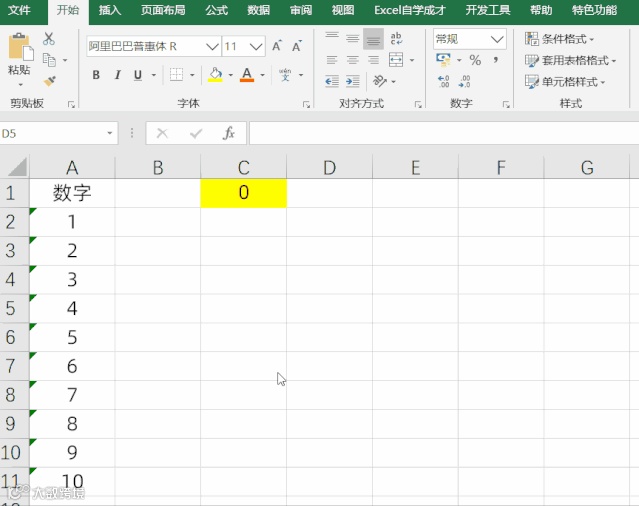
Task: Apply percent style
Action: click(475, 60)
